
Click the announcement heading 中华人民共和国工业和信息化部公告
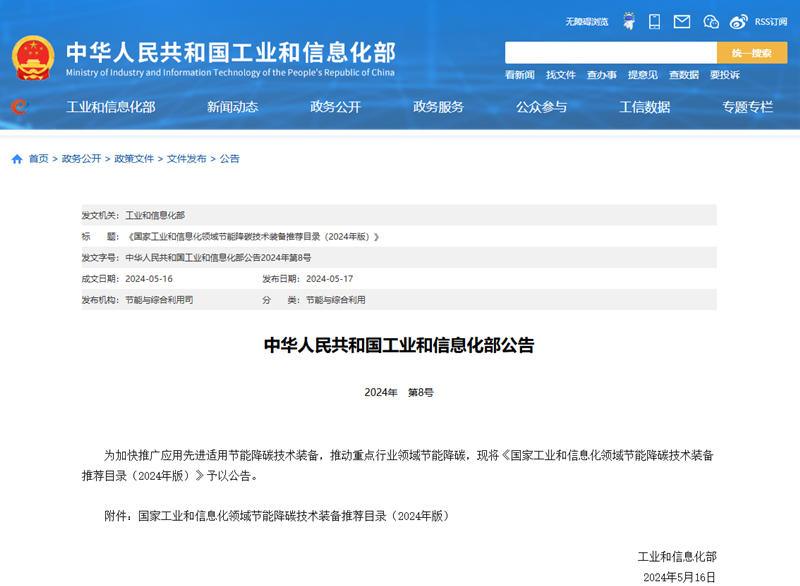tap(399, 345)
